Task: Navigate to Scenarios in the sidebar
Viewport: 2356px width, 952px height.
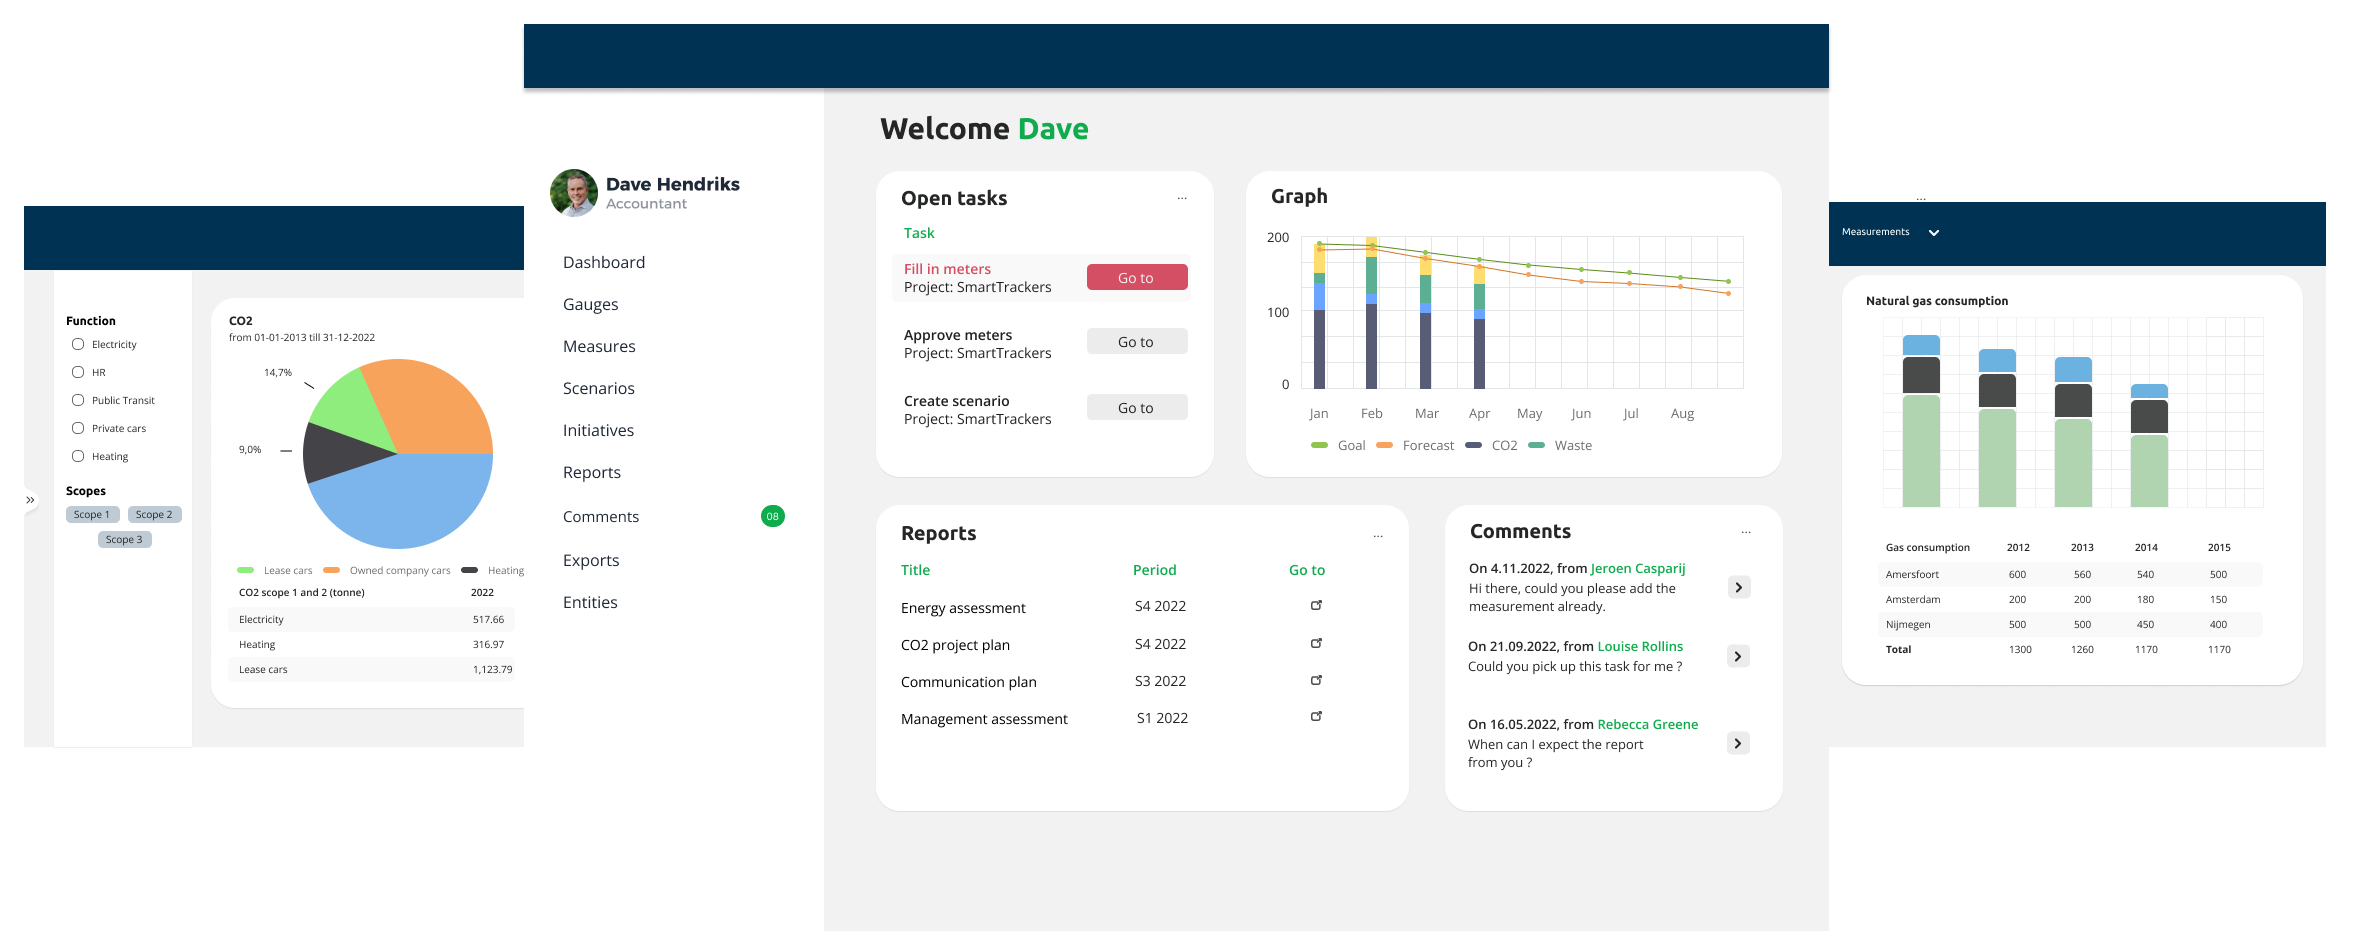Action: click(x=598, y=388)
